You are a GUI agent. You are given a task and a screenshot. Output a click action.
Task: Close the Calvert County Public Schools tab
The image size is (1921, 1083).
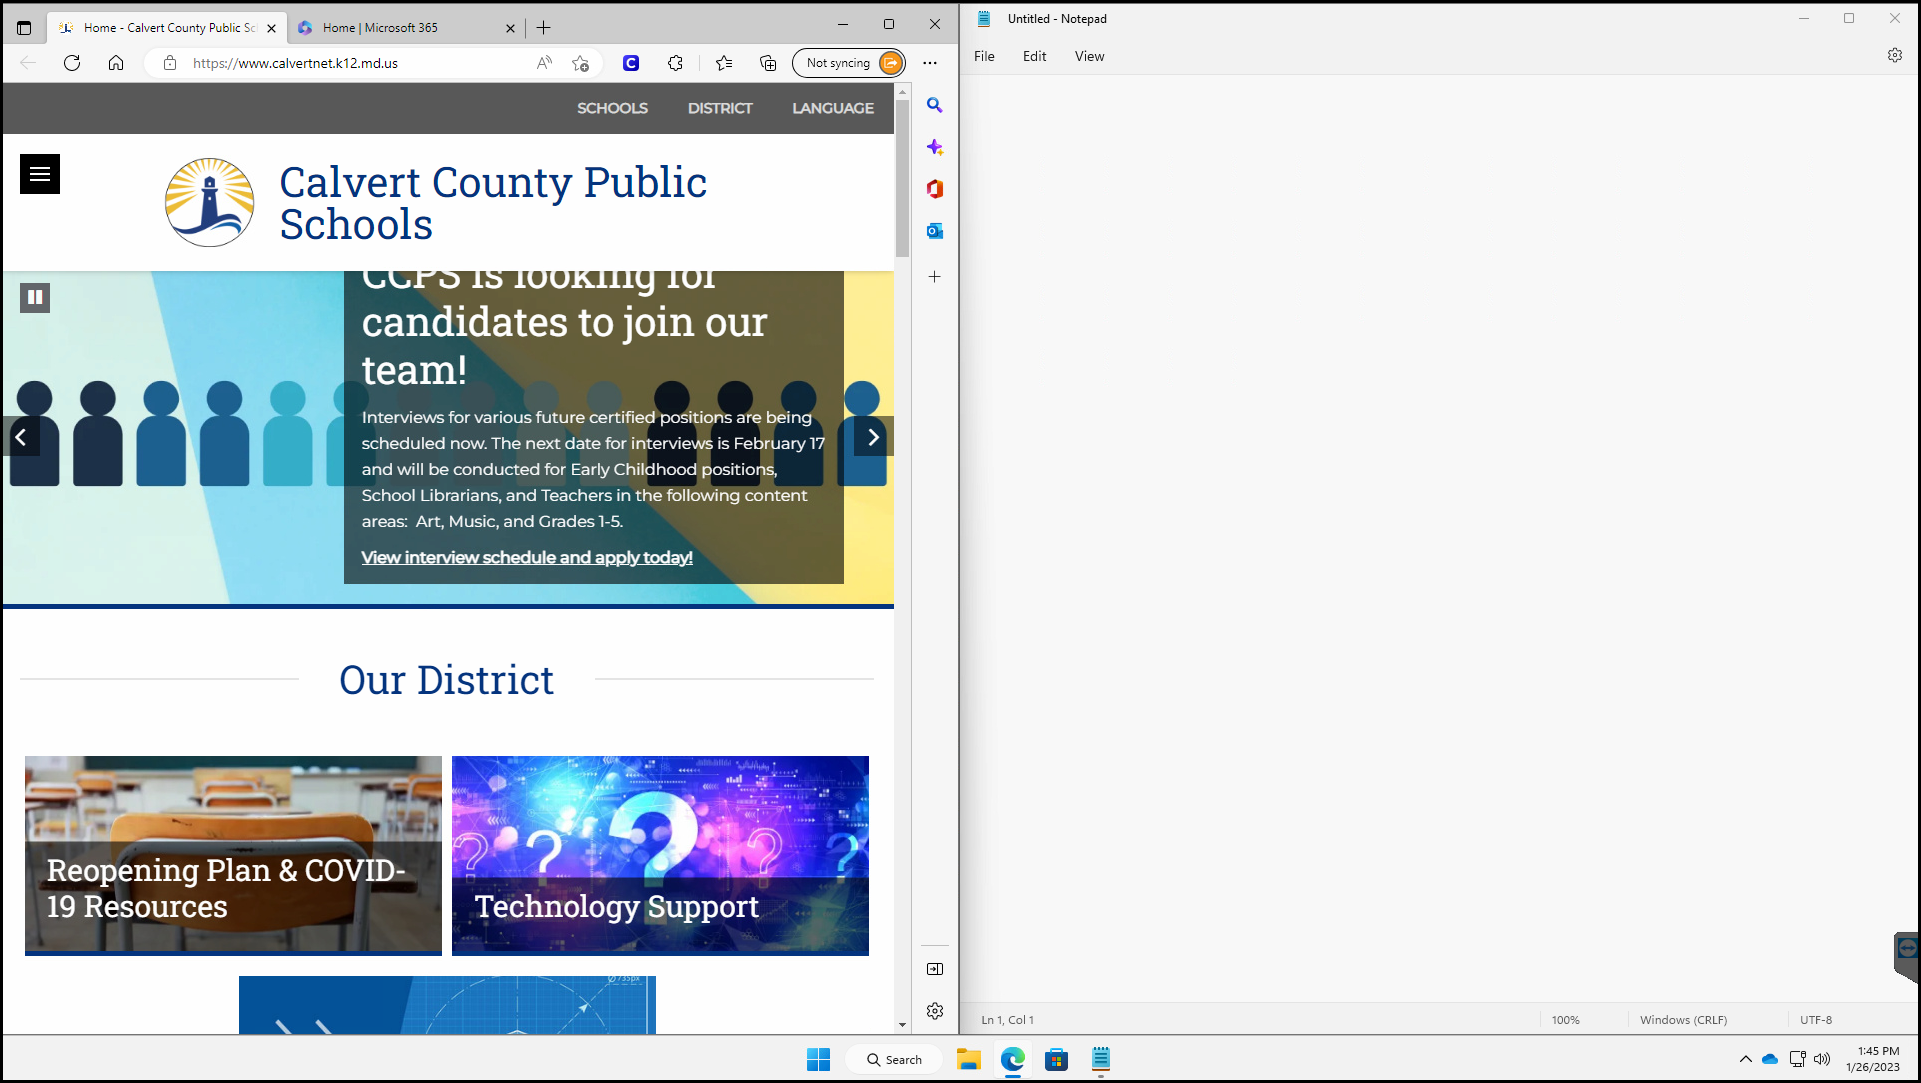pyautogui.click(x=272, y=28)
